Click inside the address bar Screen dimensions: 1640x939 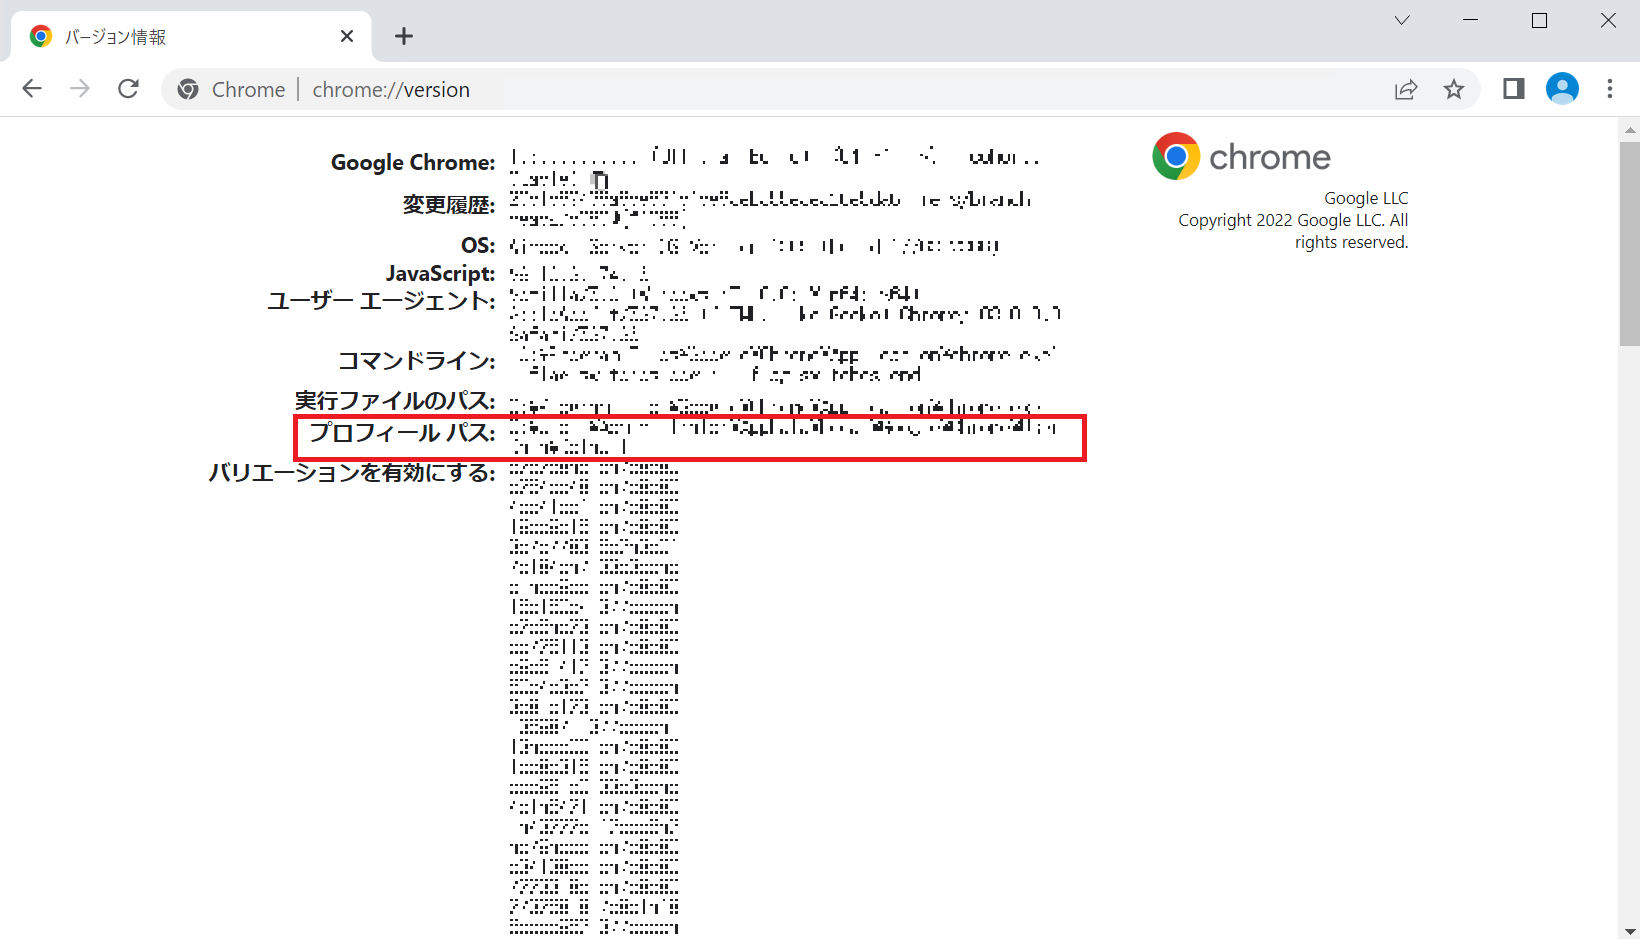[700, 89]
